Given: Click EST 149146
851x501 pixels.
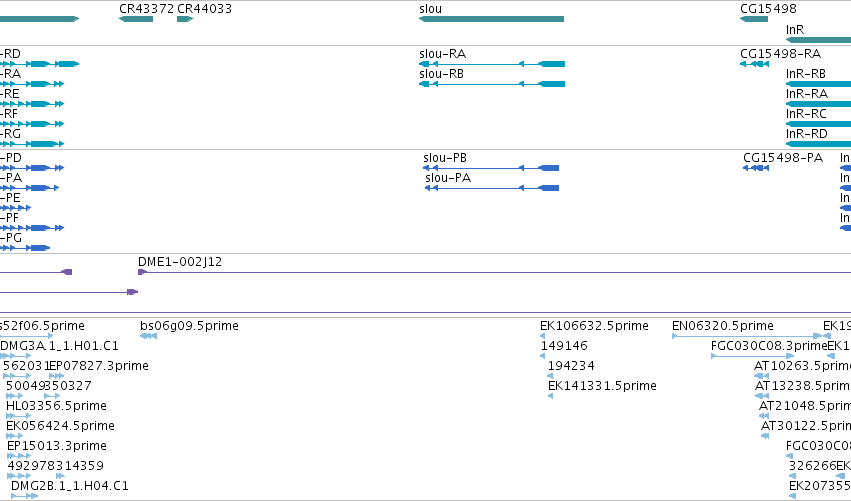Looking at the screenshot, I should tap(542, 356).
